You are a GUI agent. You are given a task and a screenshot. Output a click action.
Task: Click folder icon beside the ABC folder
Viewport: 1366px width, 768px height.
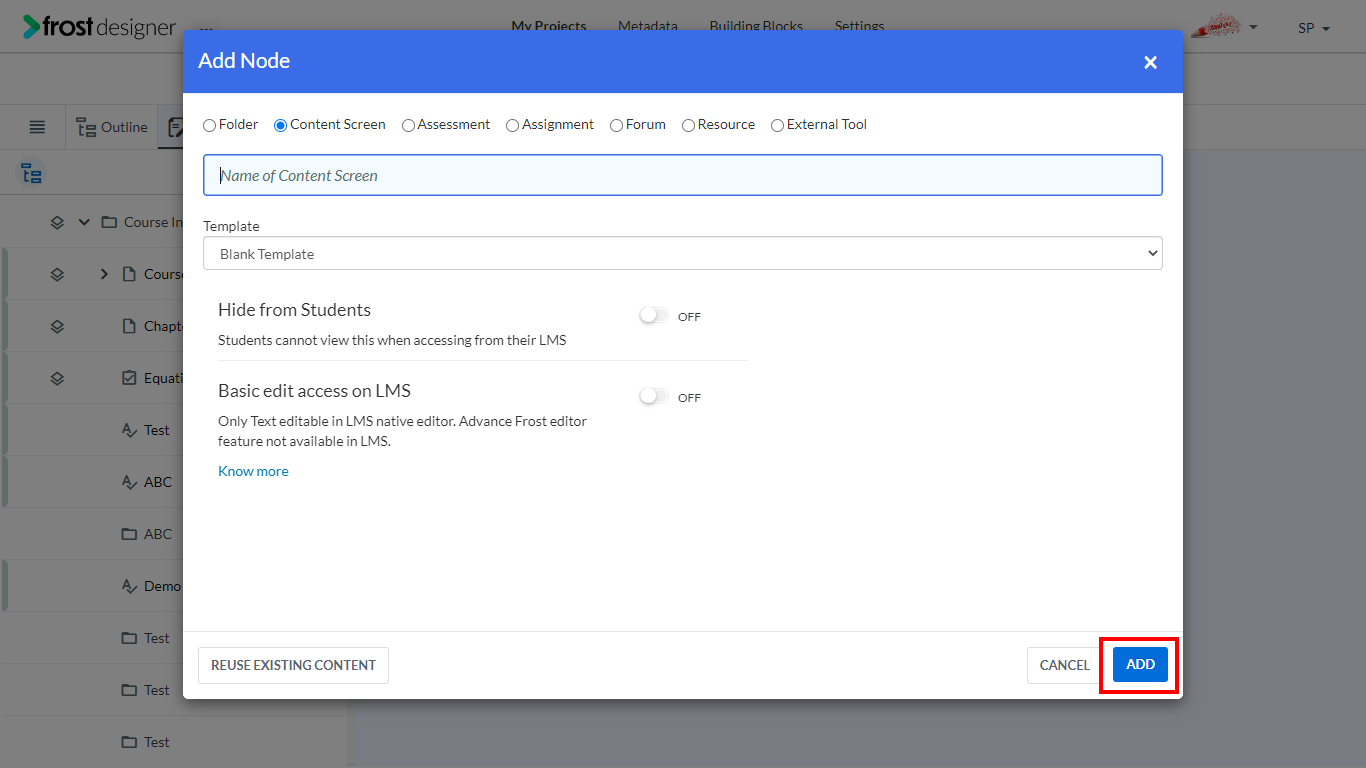(128, 534)
